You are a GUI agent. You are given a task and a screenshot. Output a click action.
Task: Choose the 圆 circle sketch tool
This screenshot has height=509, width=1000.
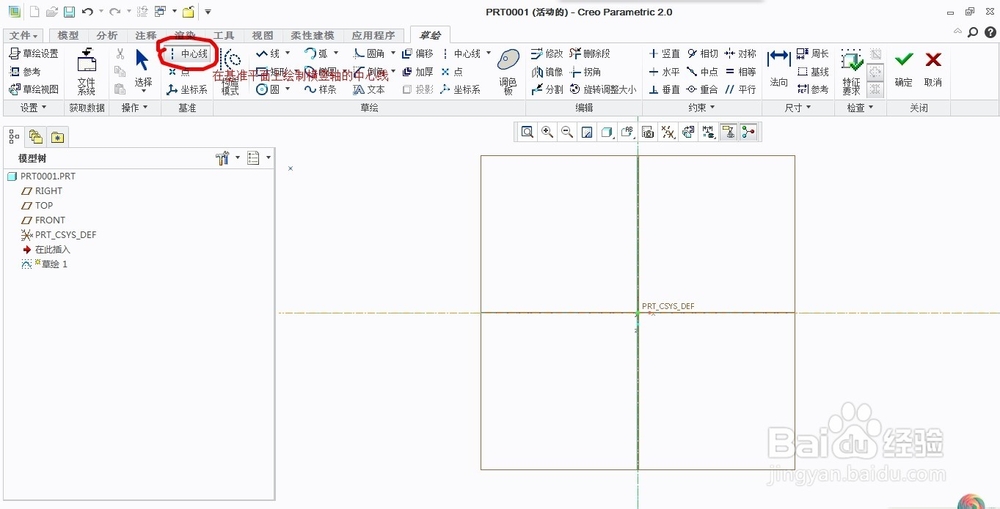268,90
